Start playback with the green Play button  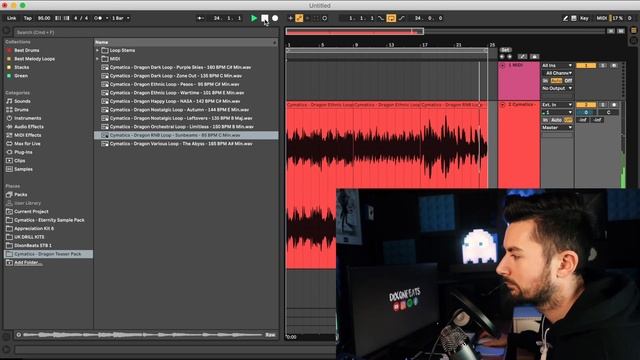pos(254,18)
